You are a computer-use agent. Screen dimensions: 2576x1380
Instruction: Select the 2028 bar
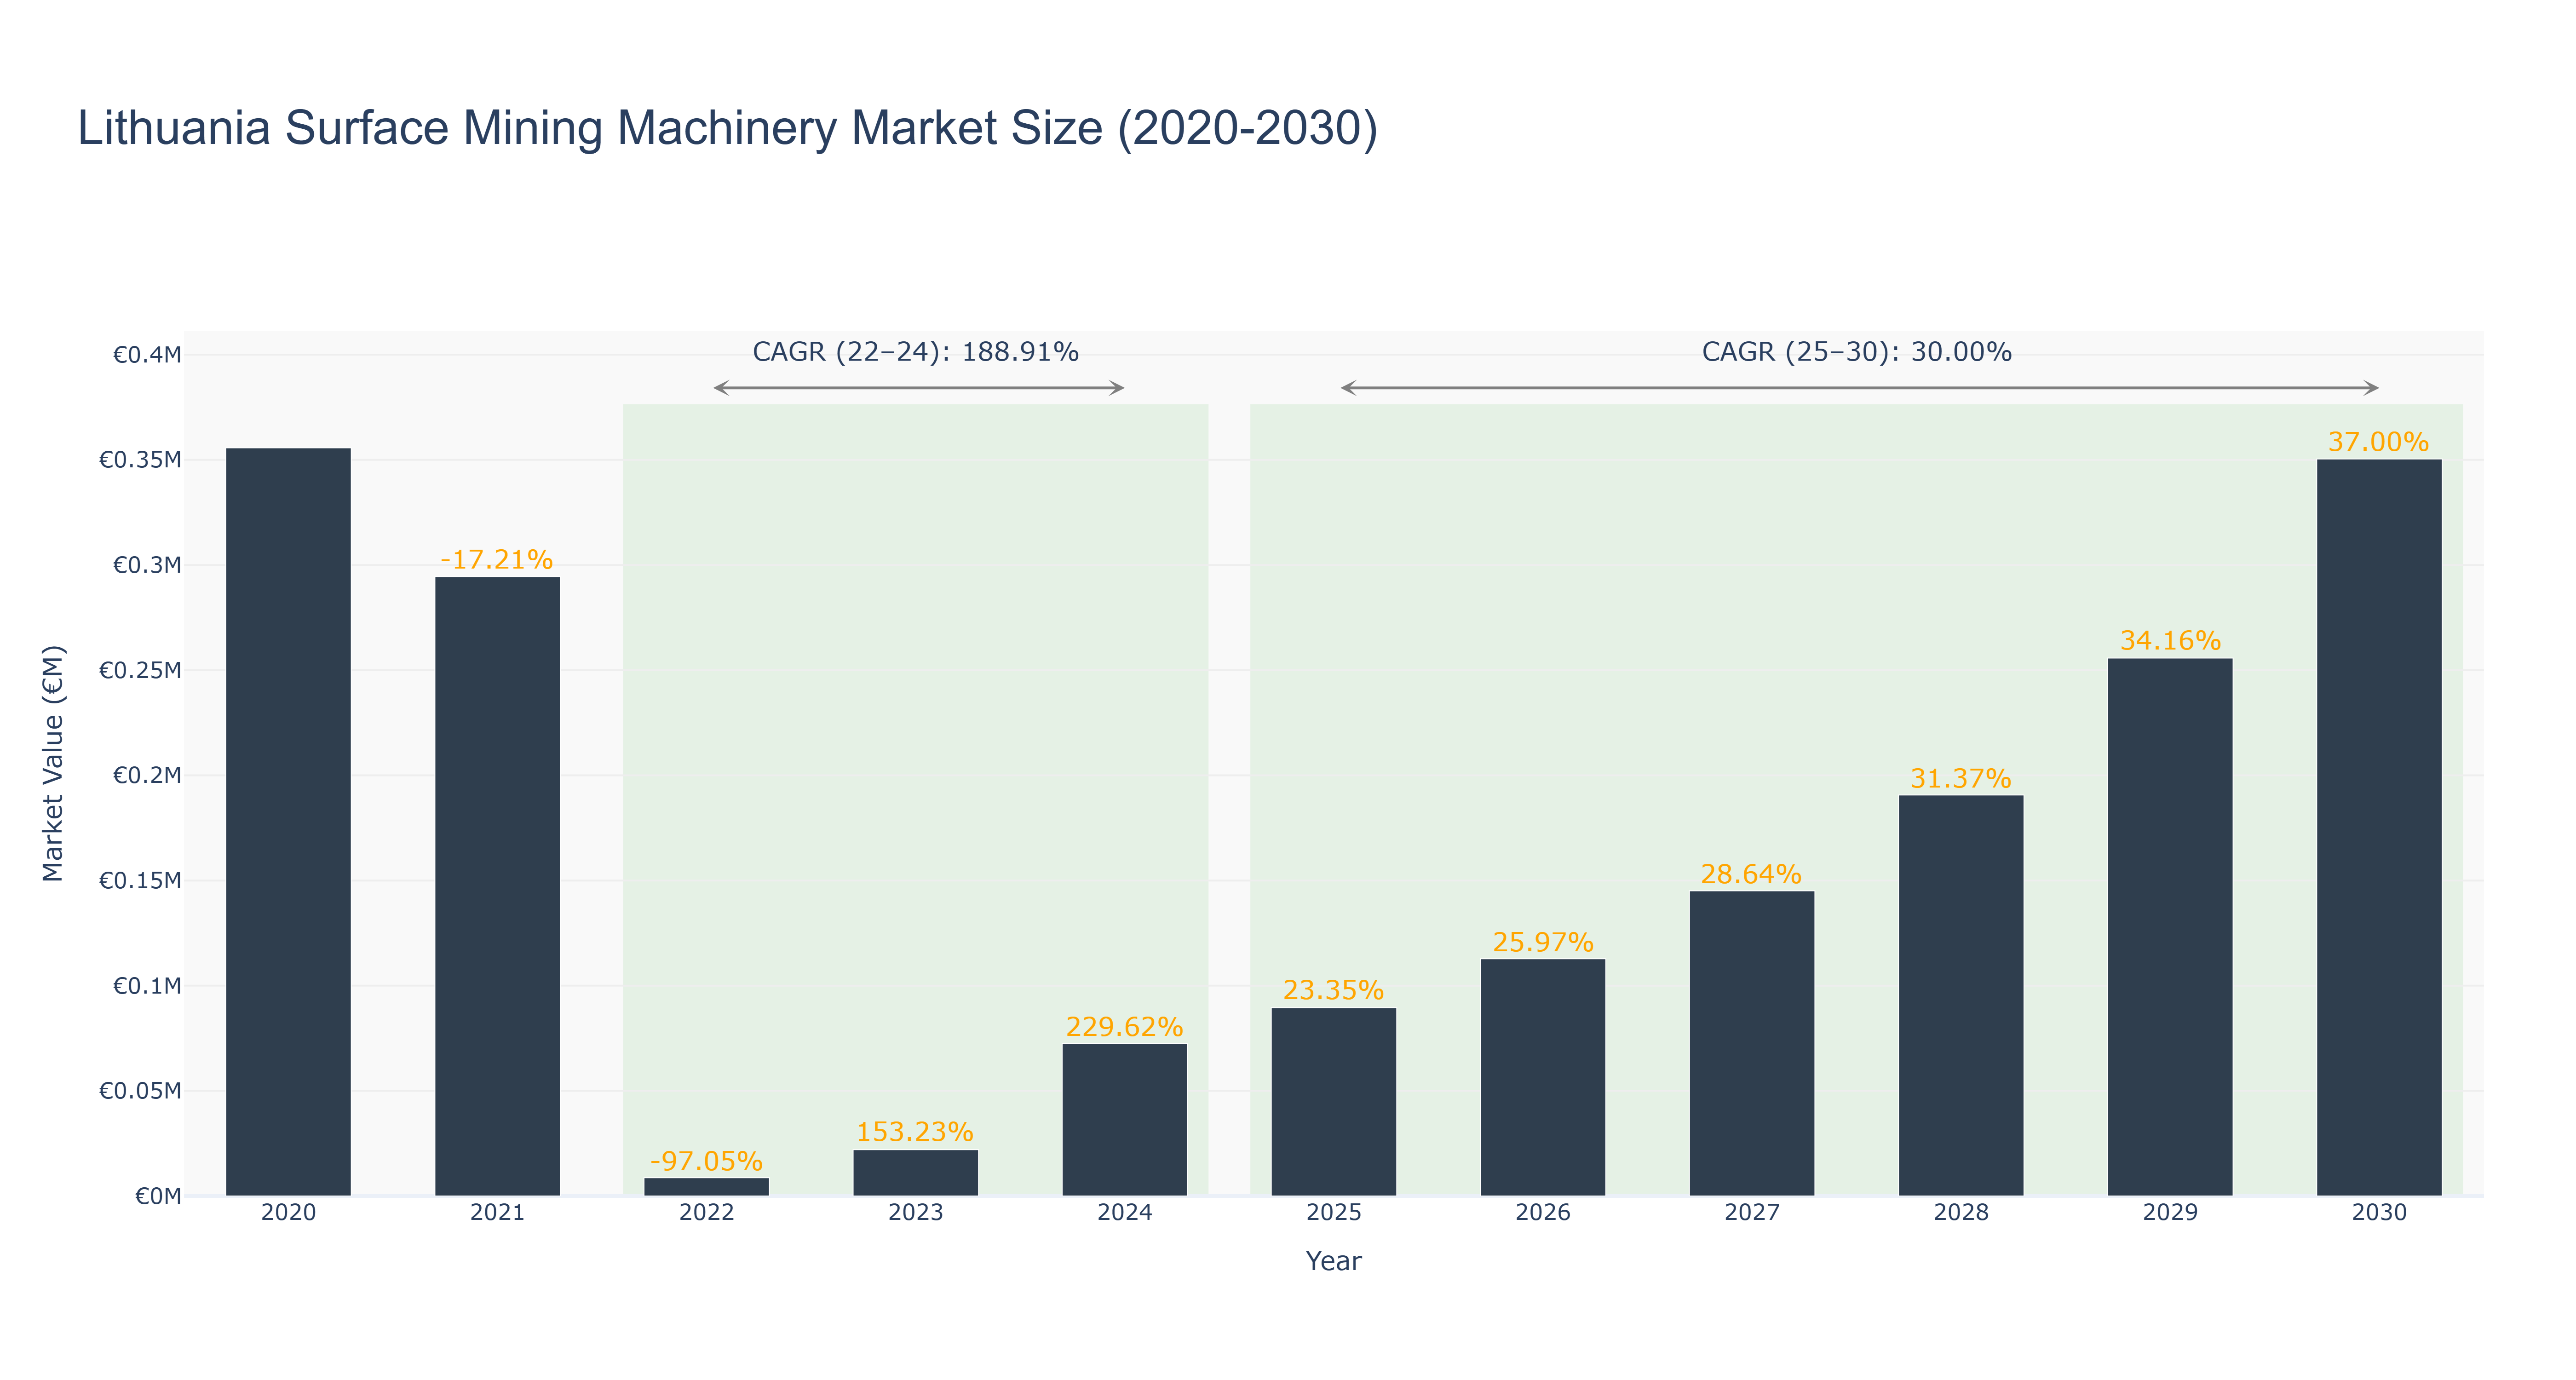1961,996
